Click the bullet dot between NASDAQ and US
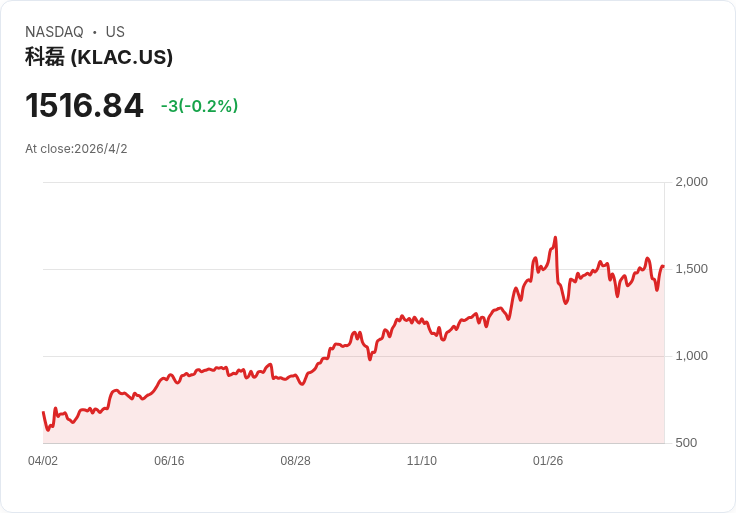The height and width of the screenshot is (513, 736). [94, 32]
